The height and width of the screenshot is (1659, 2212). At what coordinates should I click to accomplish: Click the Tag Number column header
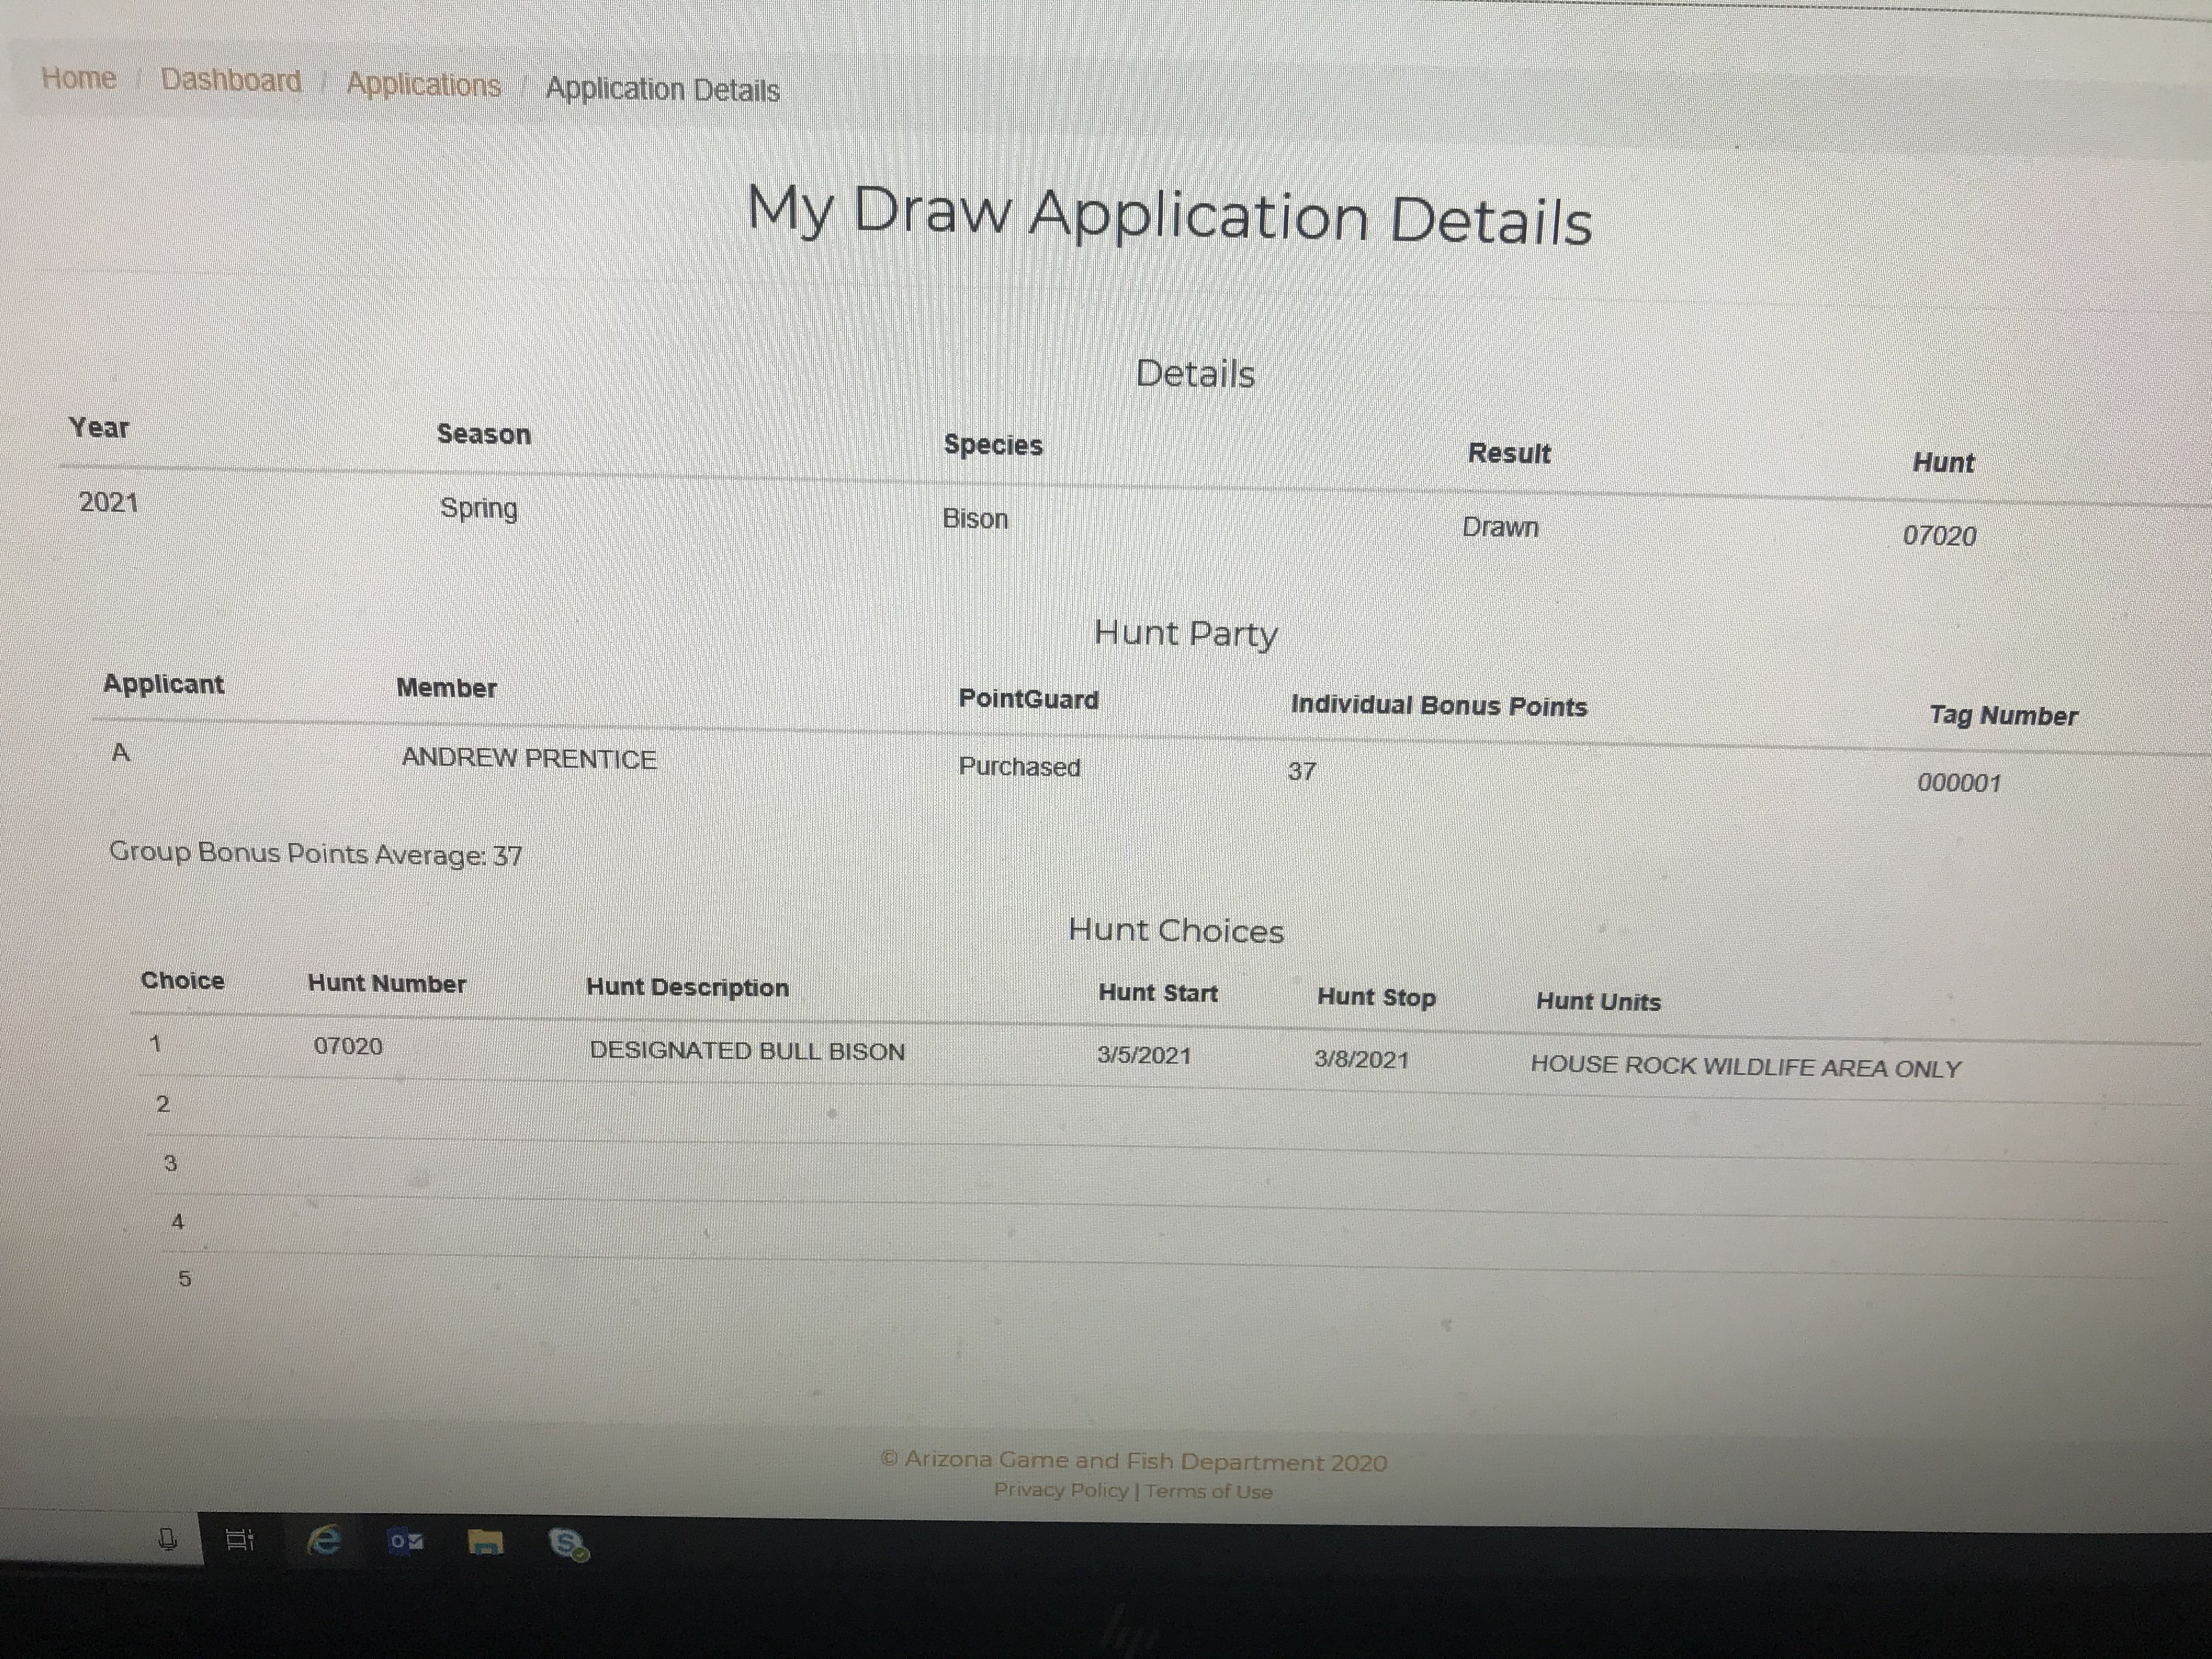tap(2003, 716)
